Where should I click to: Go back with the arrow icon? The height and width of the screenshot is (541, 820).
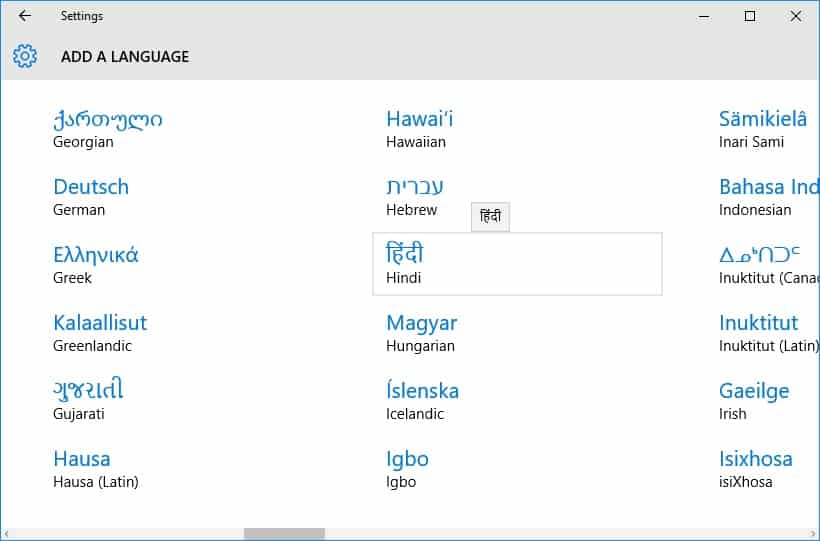click(x=25, y=16)
